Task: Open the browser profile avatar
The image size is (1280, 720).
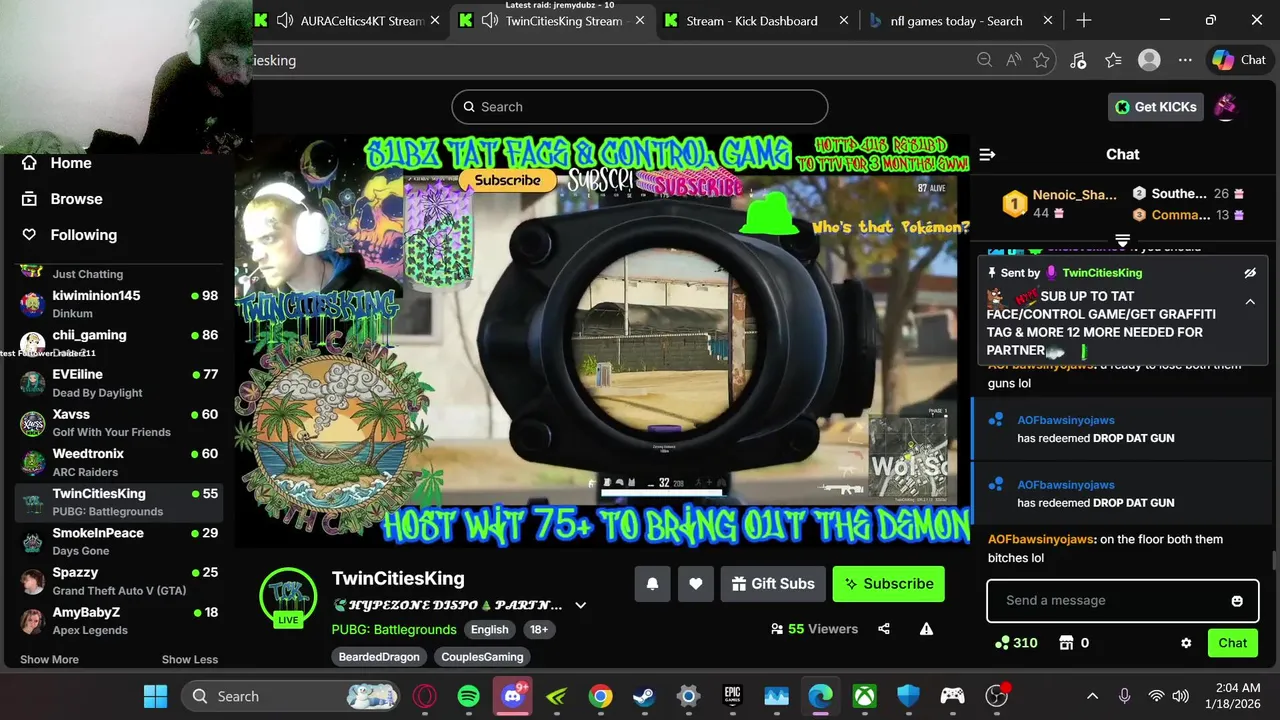Action: (1149, 60)
